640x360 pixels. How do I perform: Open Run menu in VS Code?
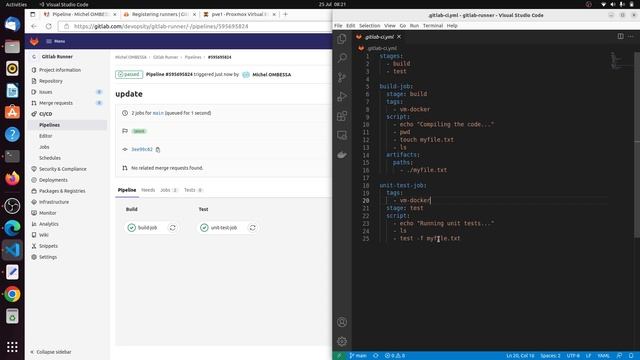pos(414,25)
